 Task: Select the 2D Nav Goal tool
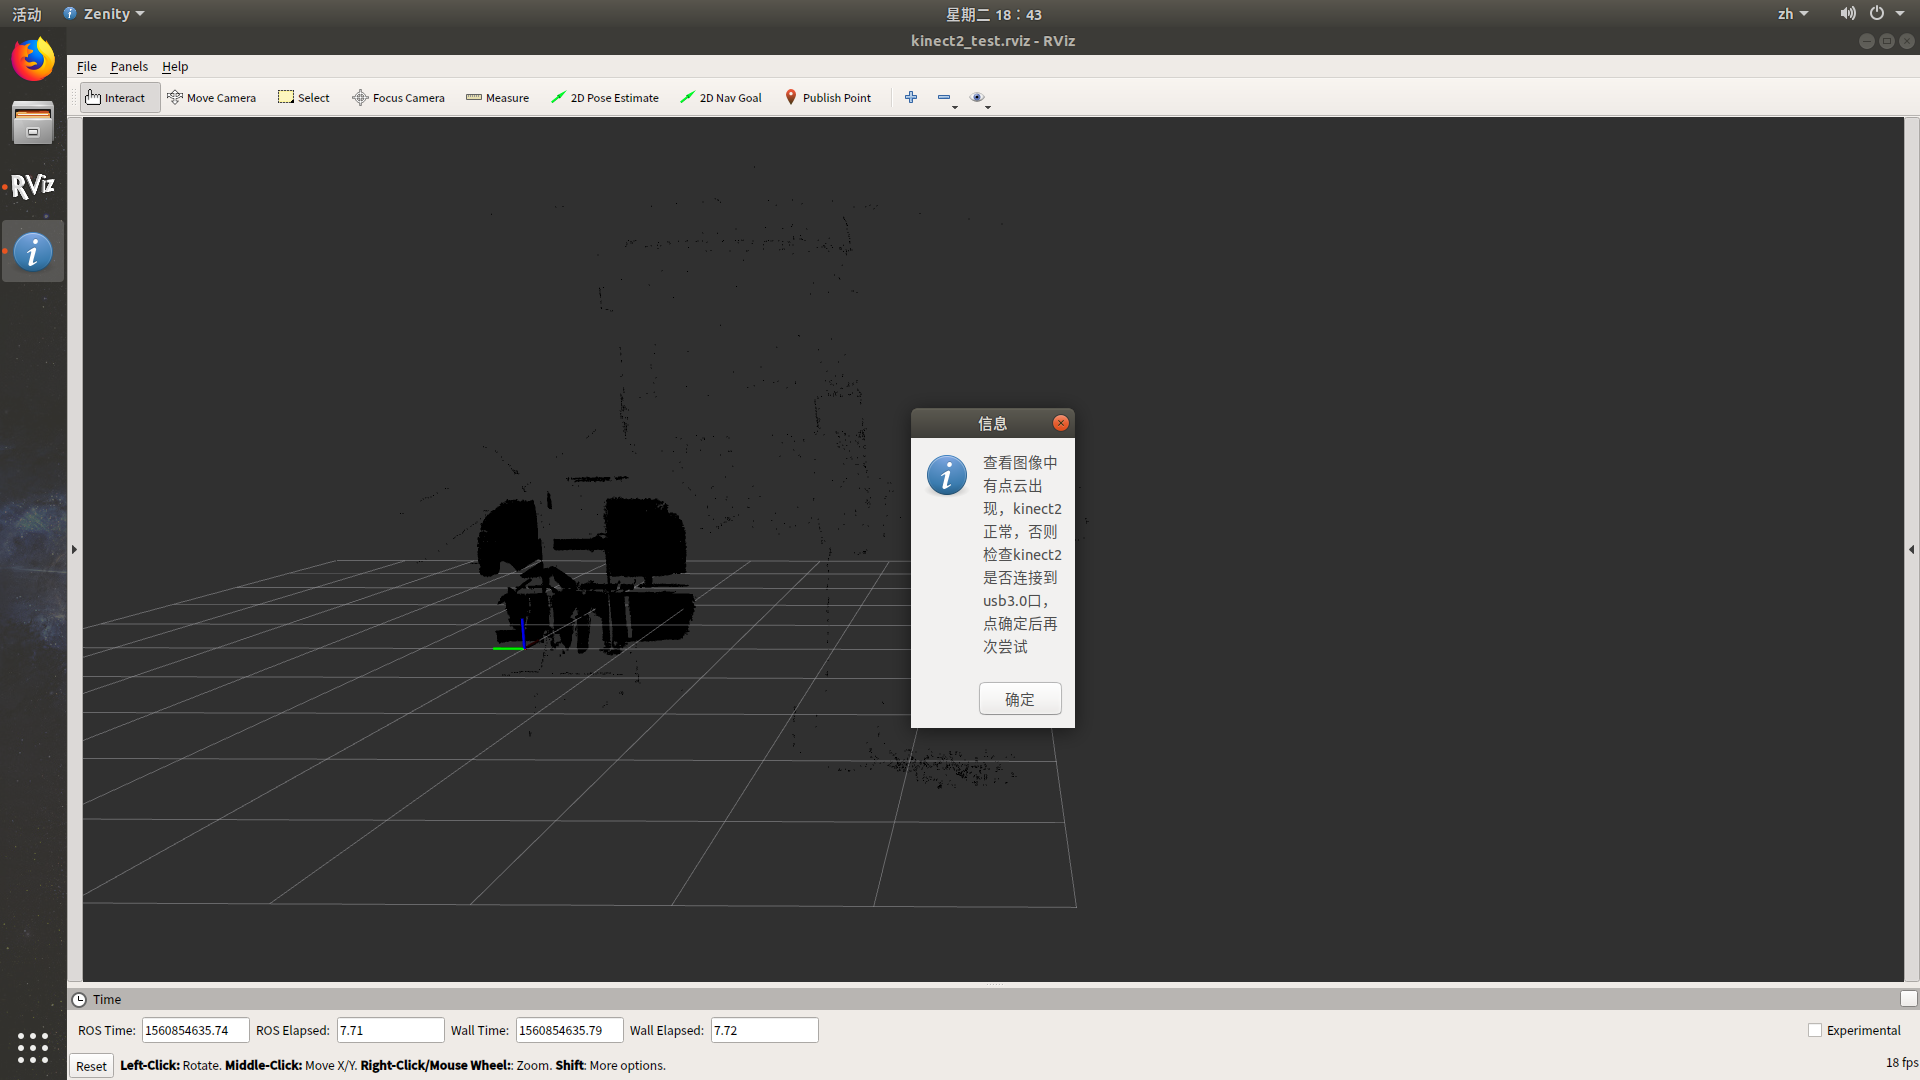721,98
